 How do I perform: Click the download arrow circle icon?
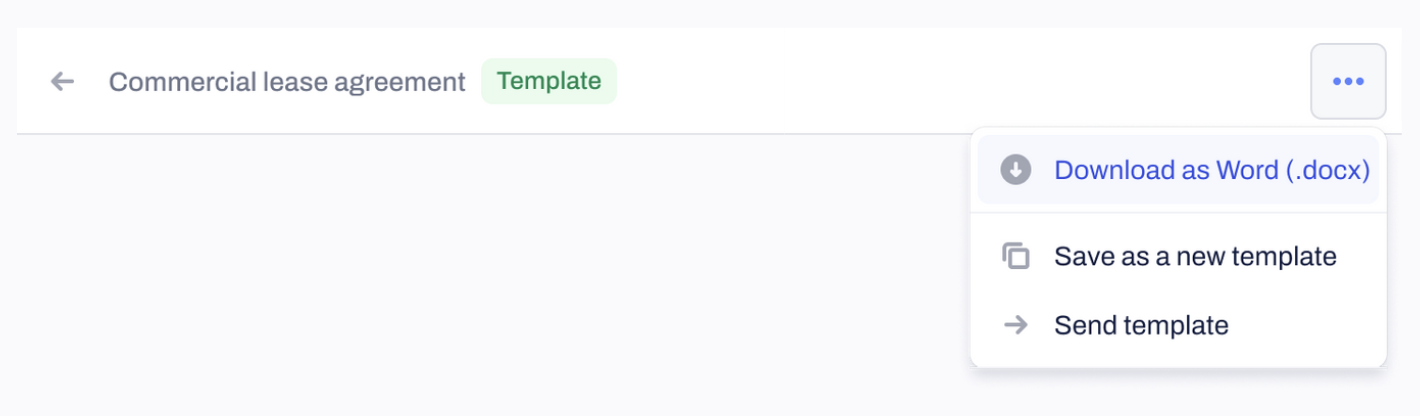click(1016, 170)
